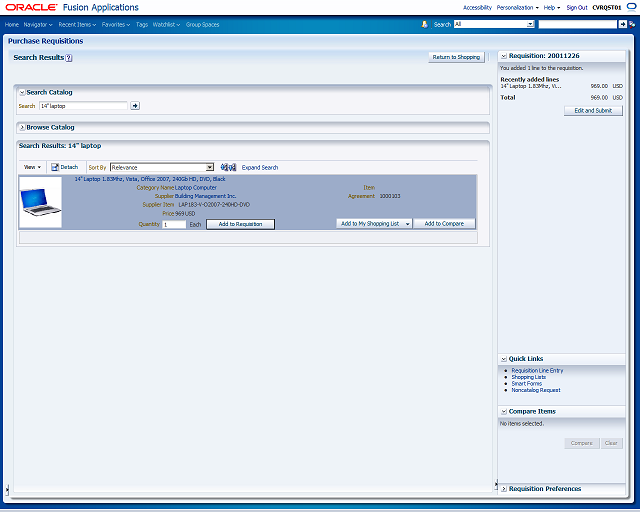
Task: Click the right panel splitter collapse arrow
Action: click(496, 485)
